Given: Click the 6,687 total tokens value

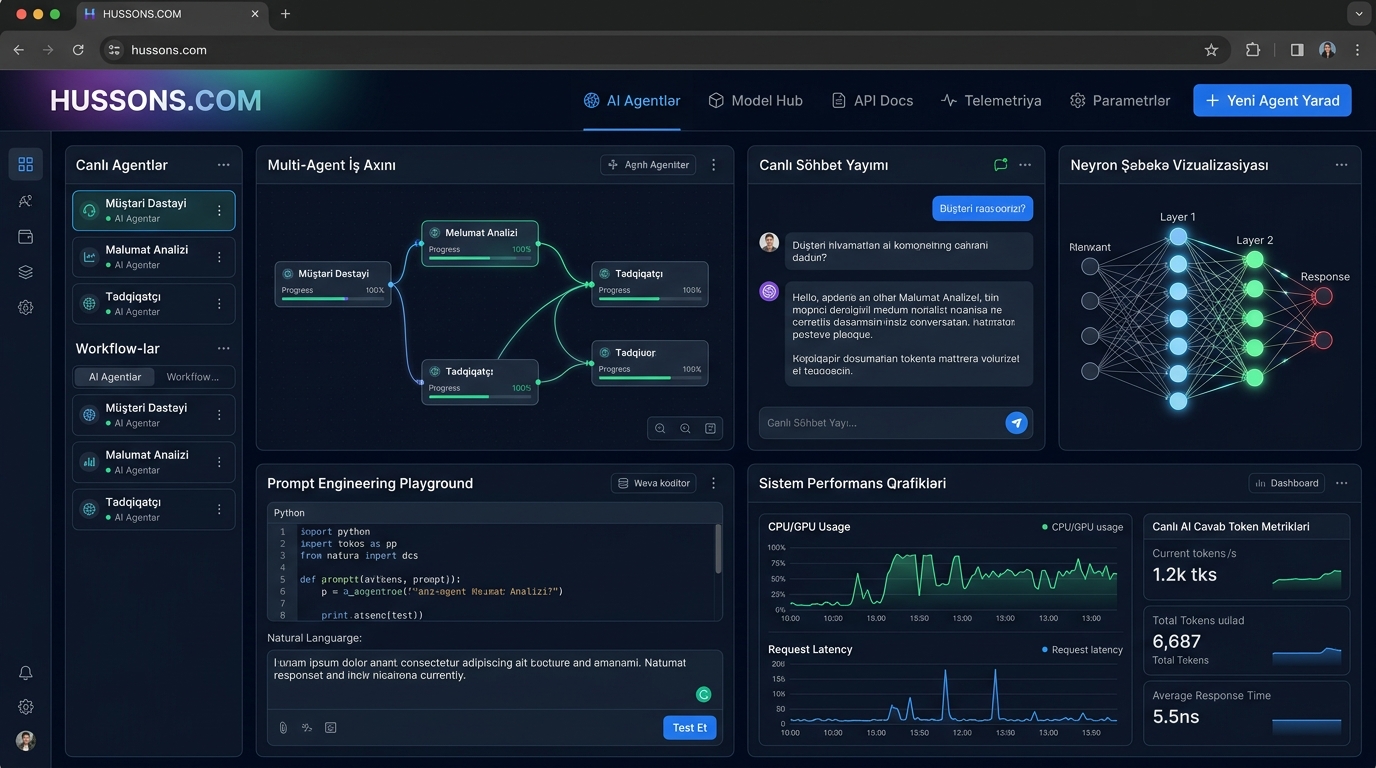Looking at the screenshot, I should (1176, 641).
